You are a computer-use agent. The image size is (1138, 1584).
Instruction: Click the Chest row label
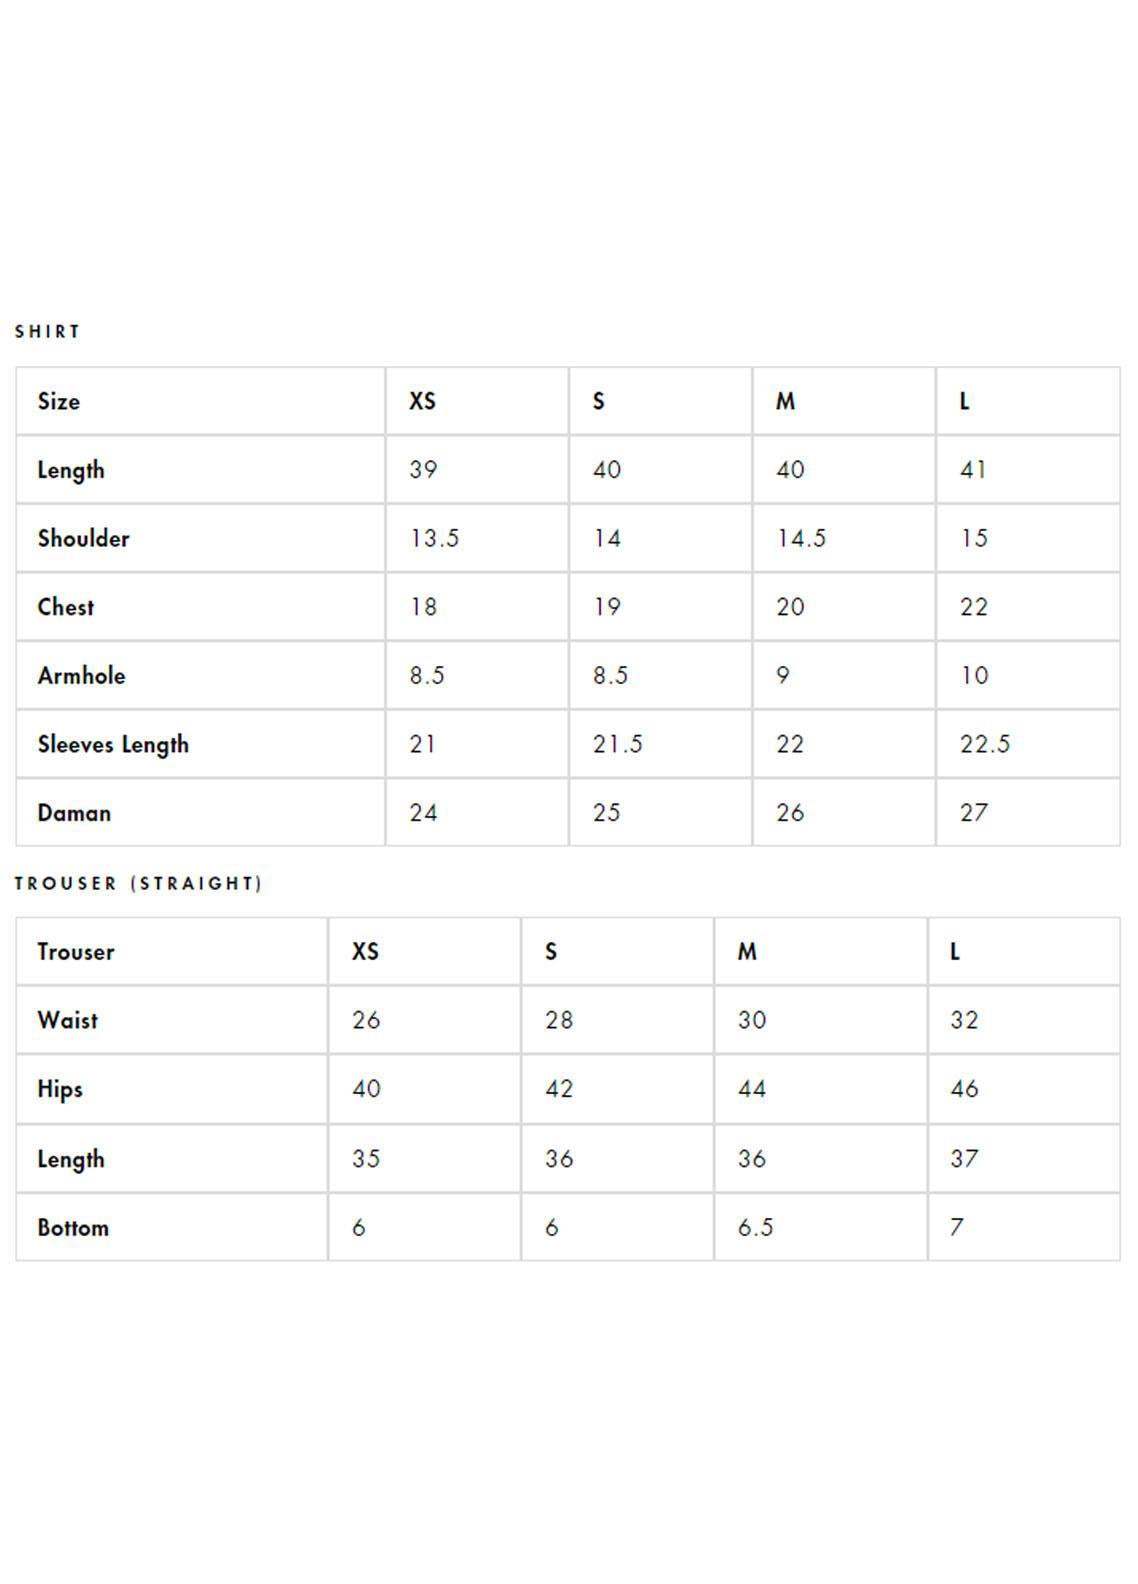(x=66, y=607)
